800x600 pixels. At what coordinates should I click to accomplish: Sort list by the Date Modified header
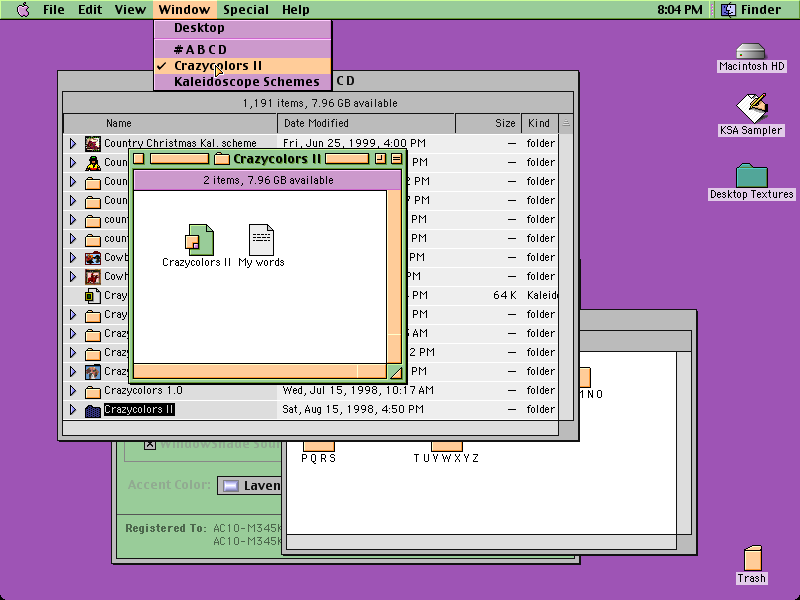click(x=366, y=123)
